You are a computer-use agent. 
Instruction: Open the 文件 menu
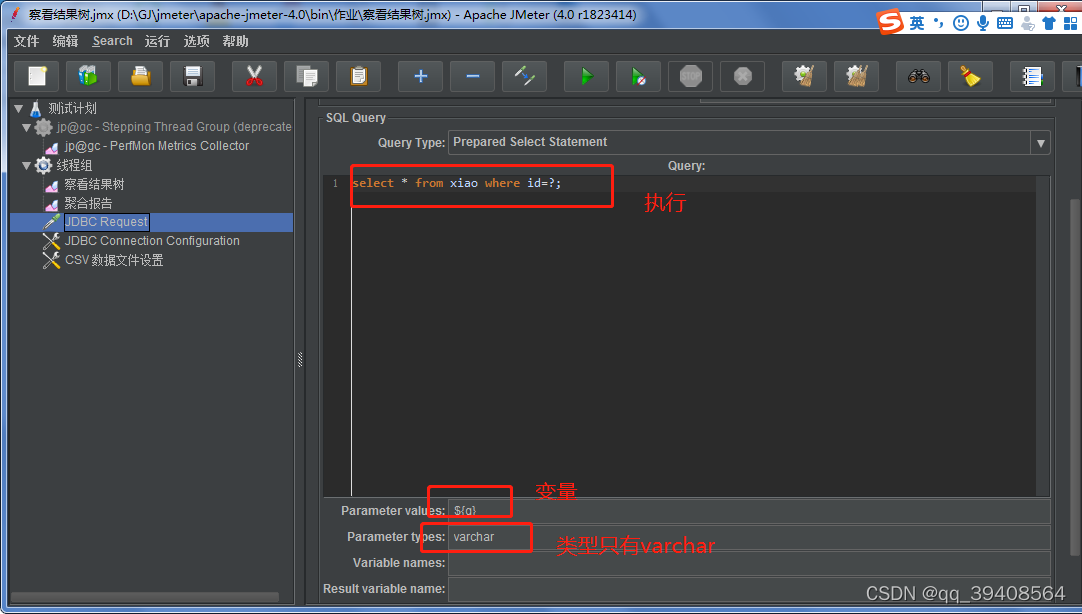(x=27, y=41)
